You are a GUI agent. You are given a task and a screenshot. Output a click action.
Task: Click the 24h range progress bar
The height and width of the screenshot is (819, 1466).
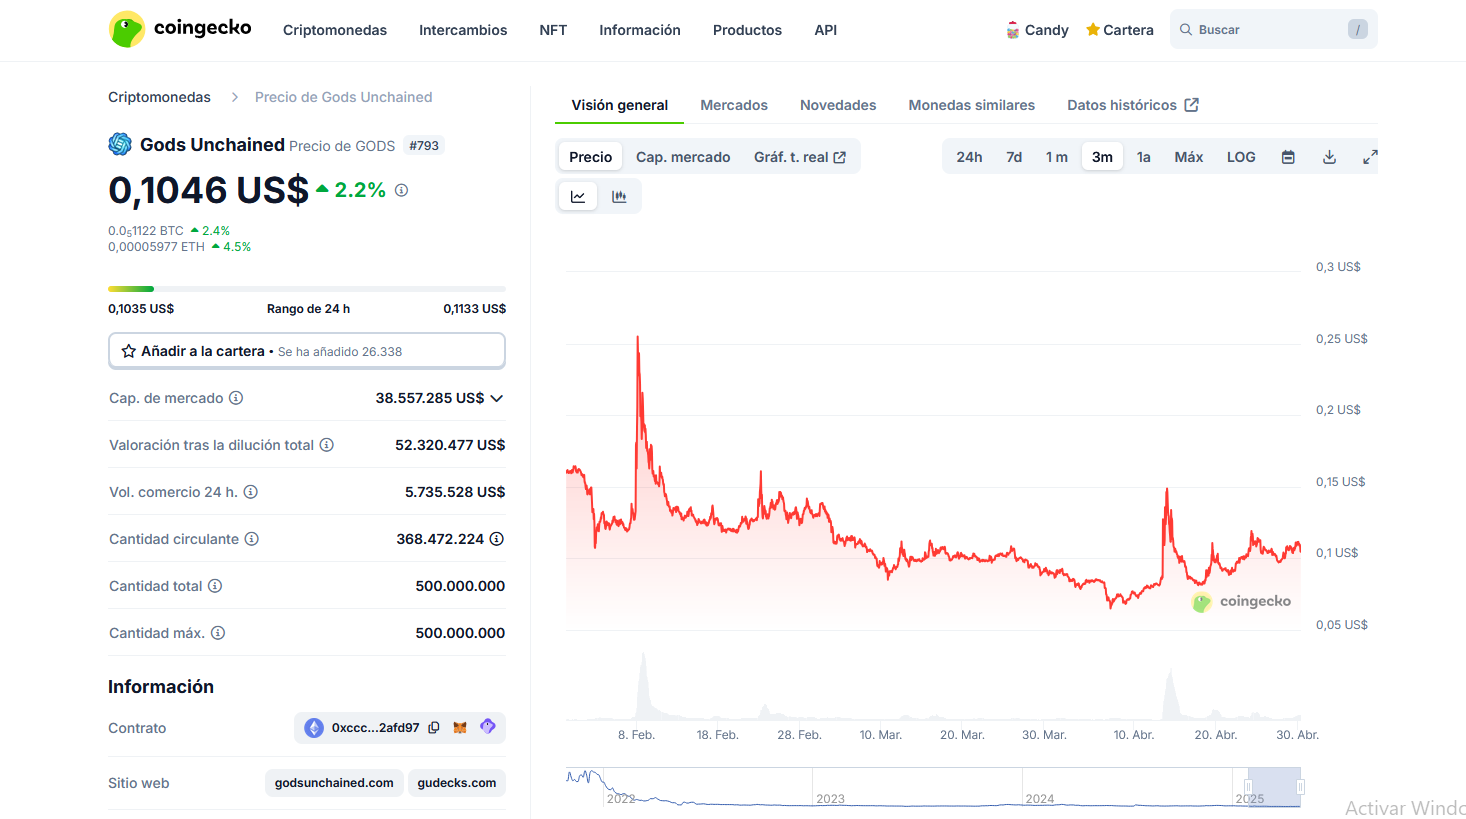point(307,289)
